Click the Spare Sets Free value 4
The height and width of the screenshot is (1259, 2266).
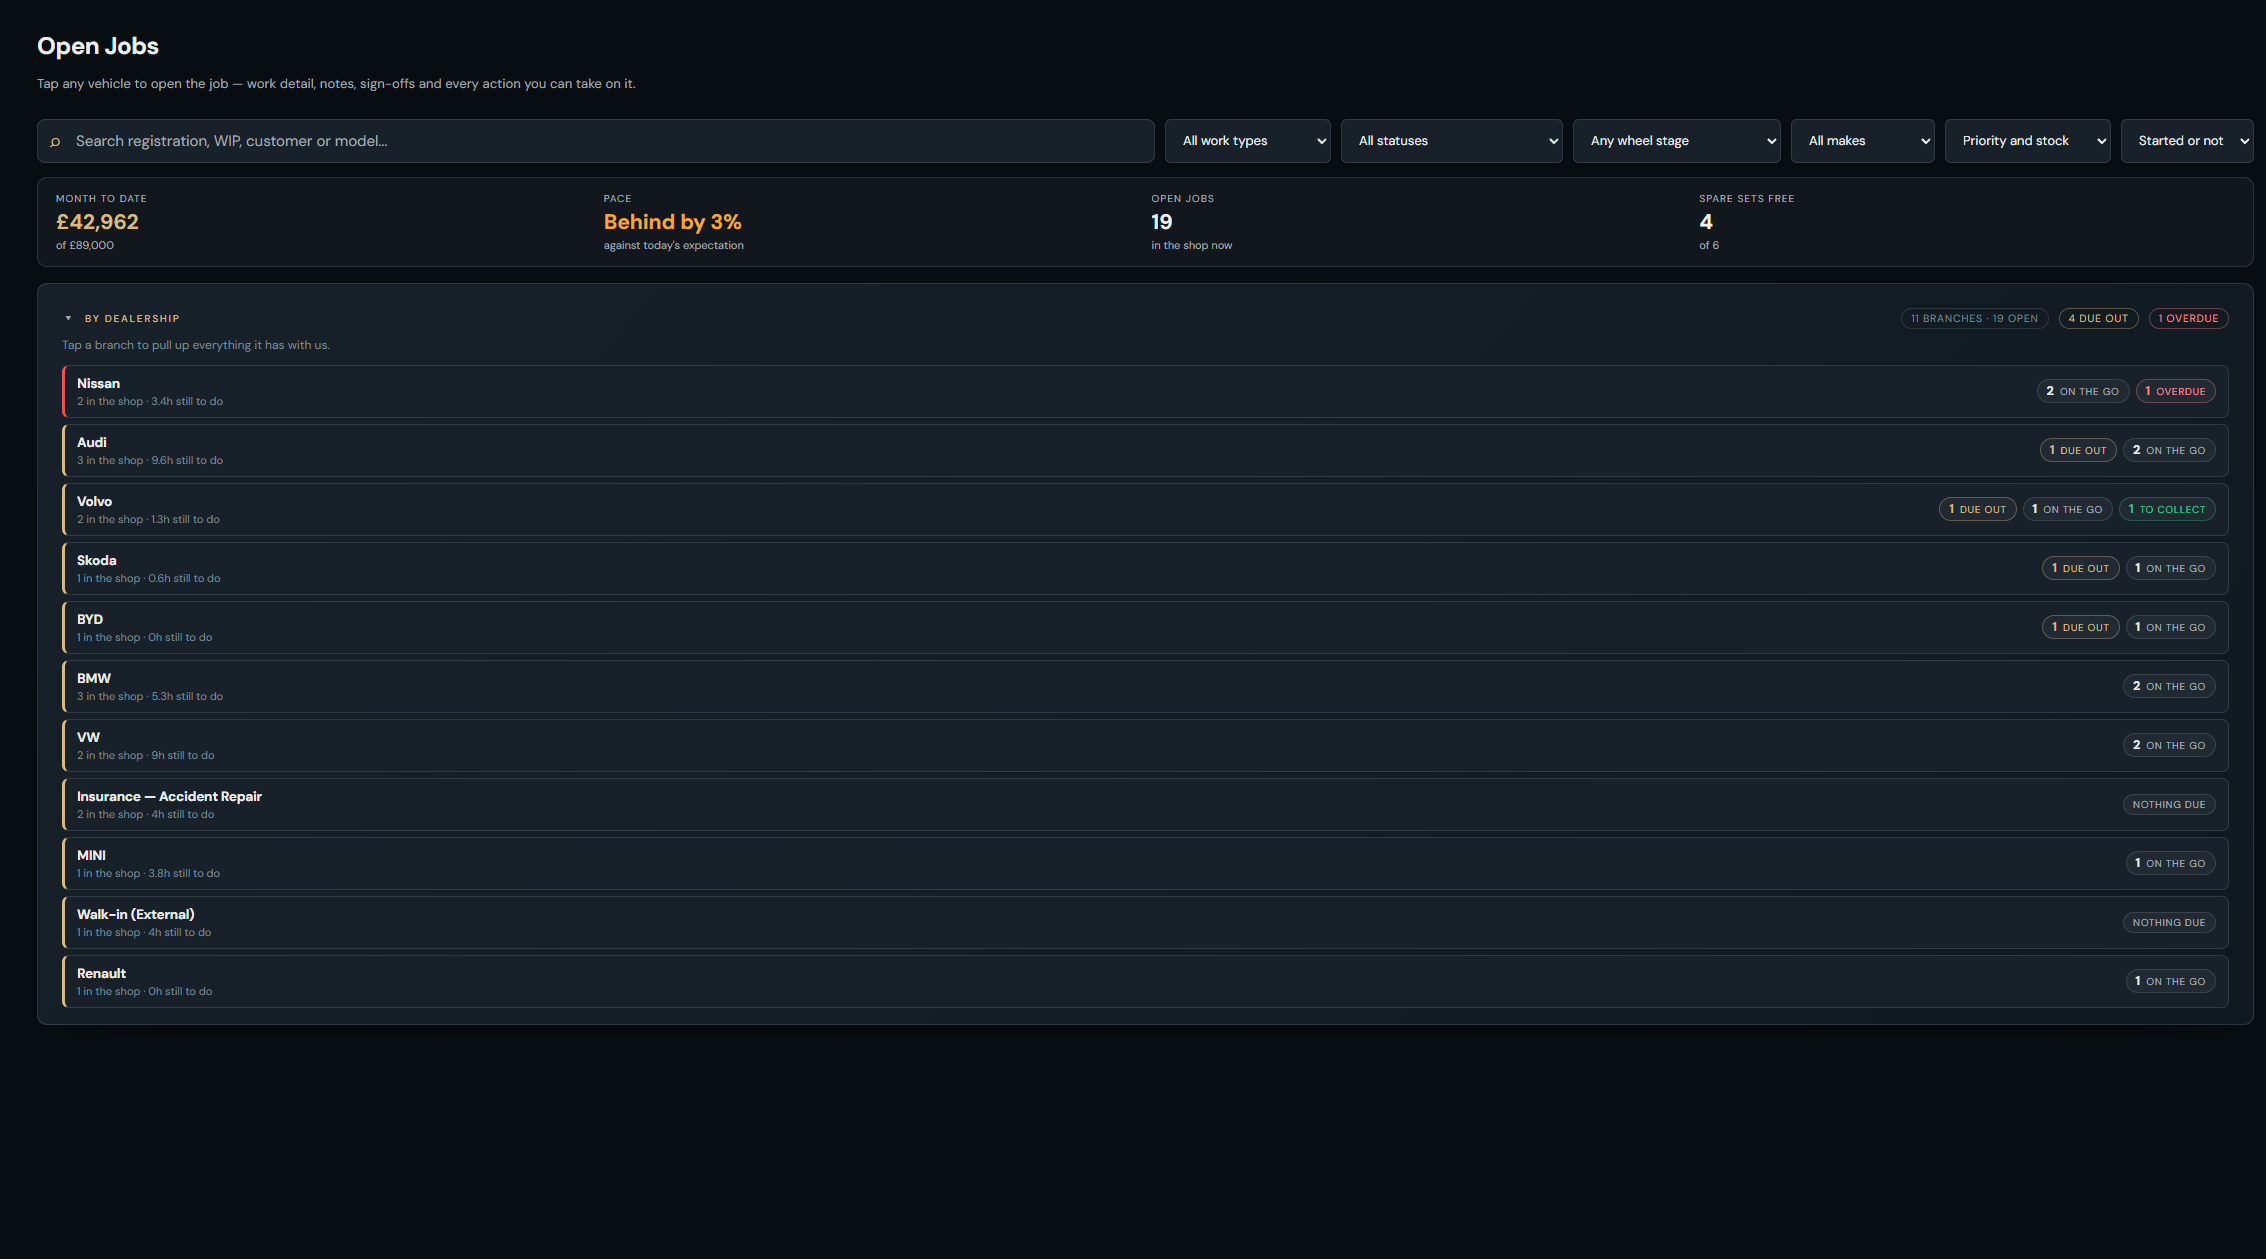click(x=1706, y=222)
